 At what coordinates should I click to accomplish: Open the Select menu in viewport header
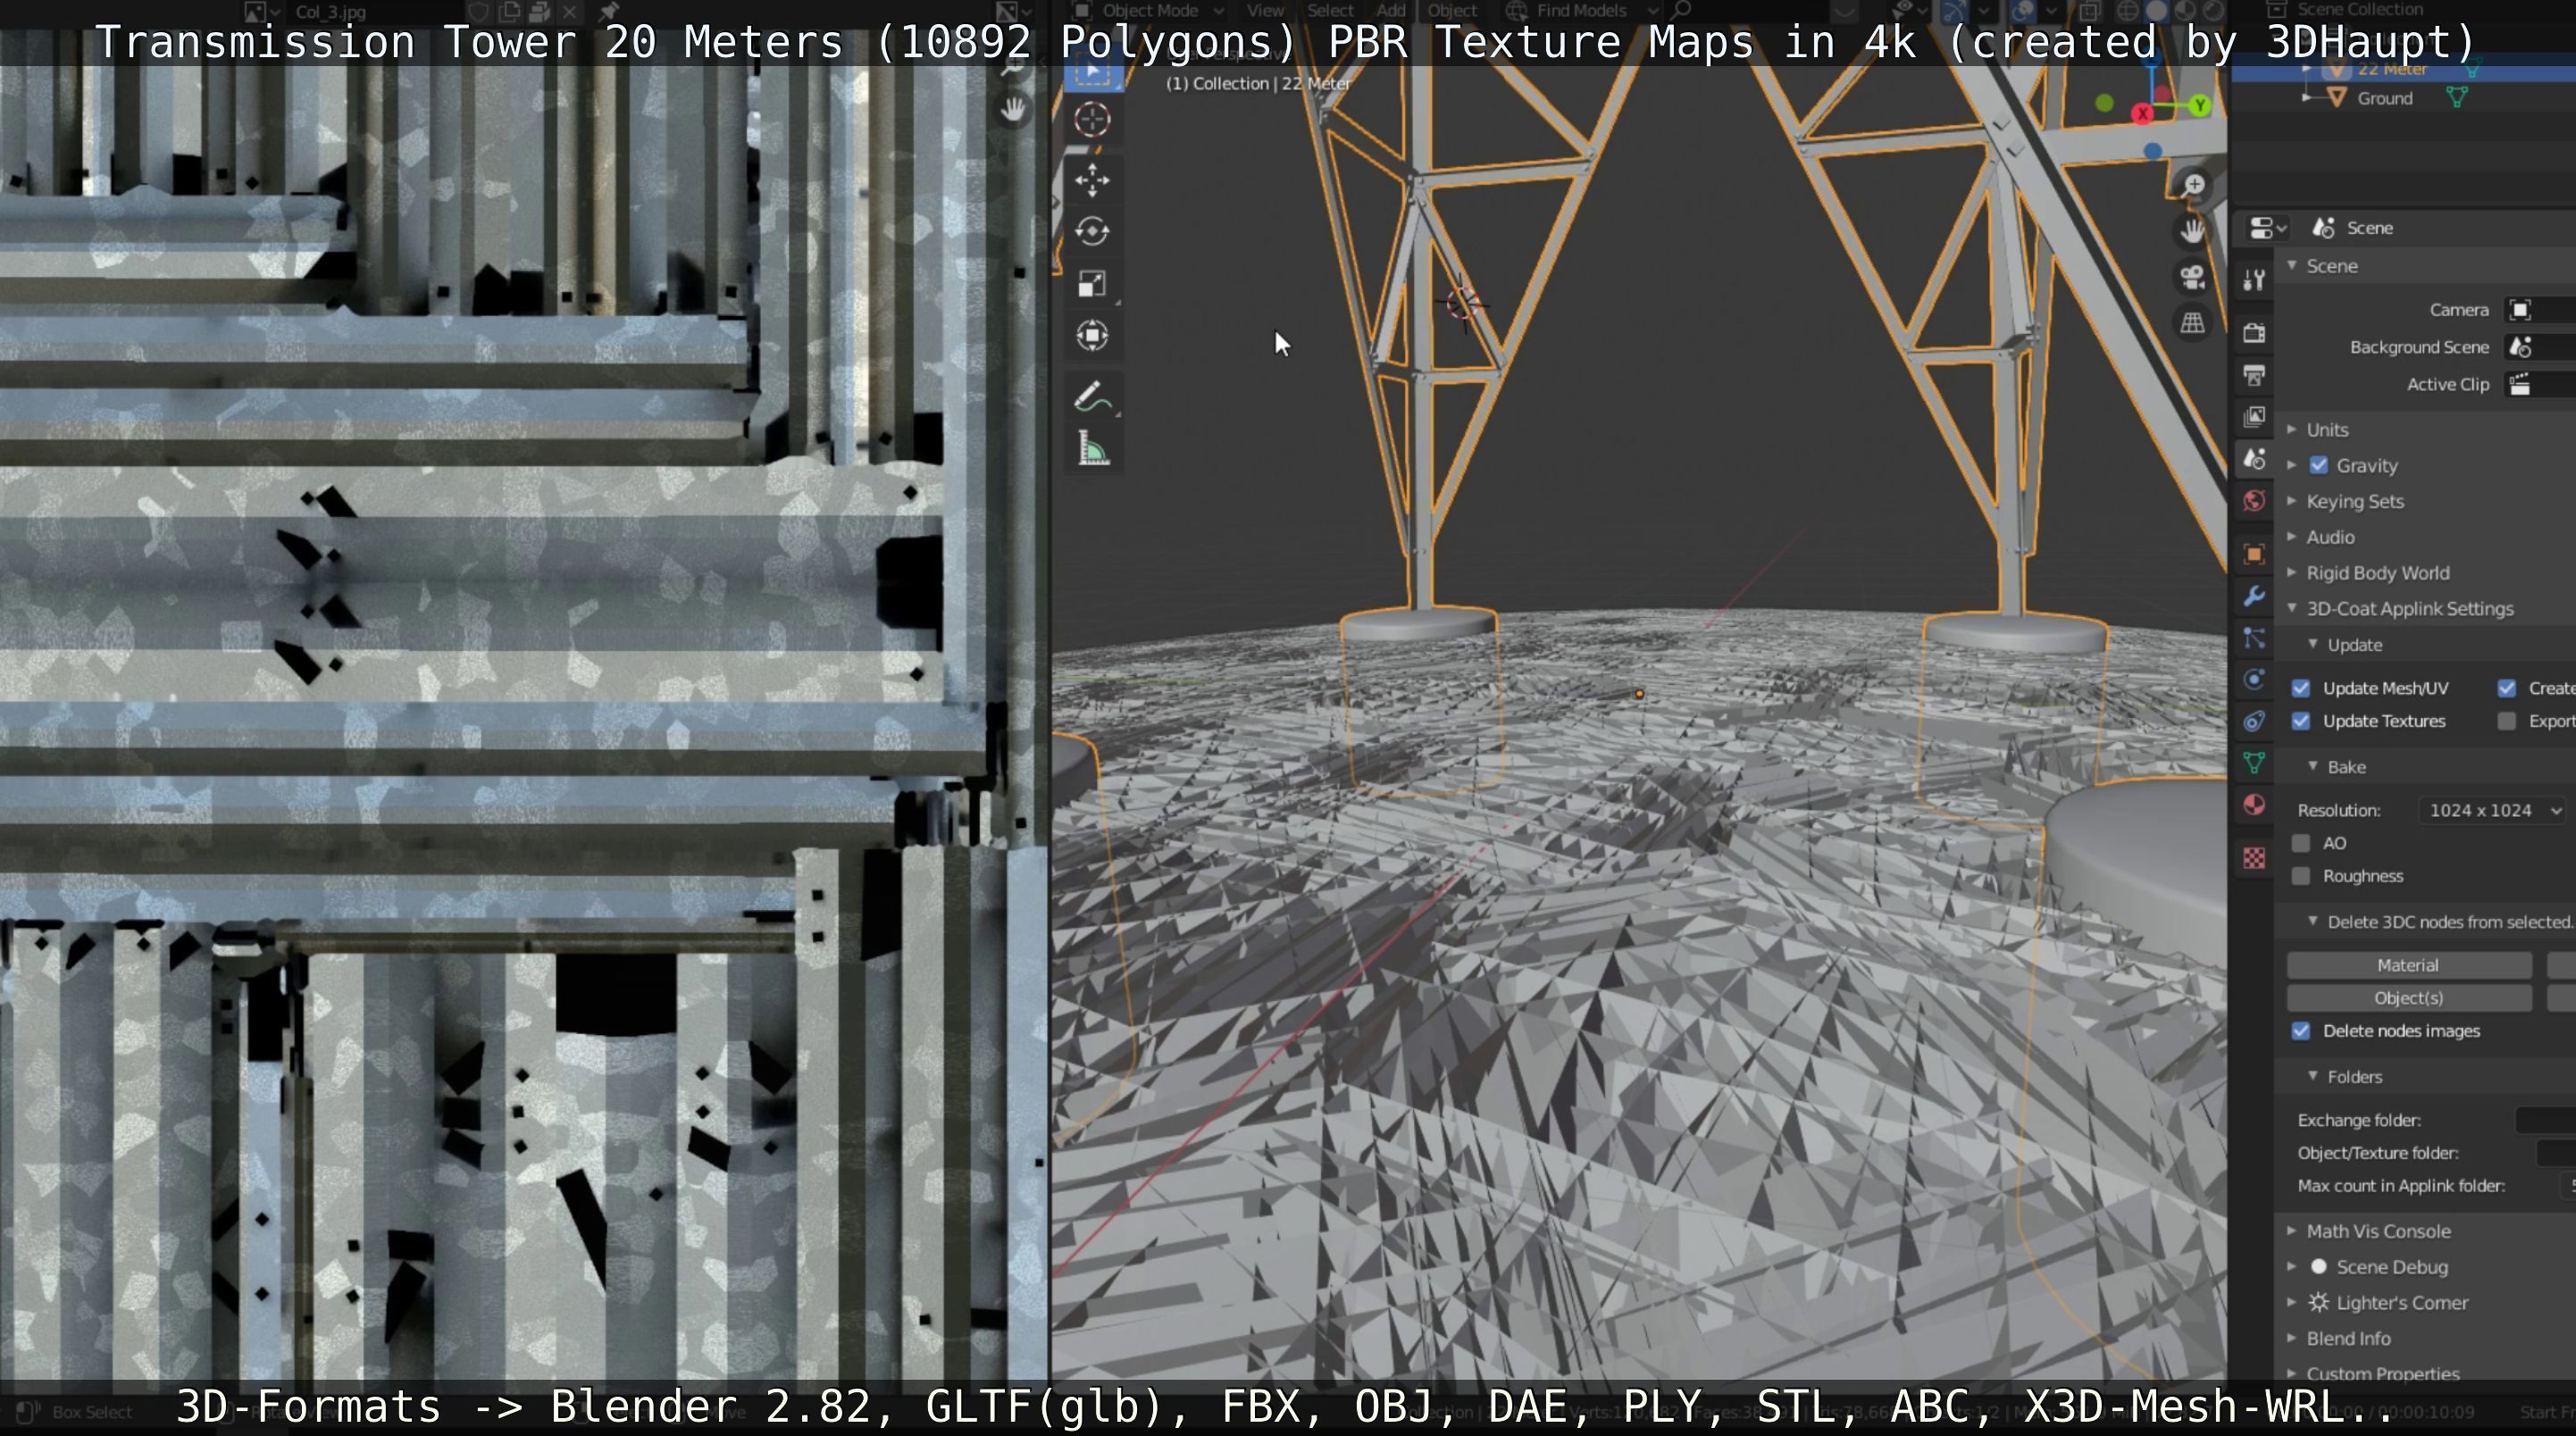click(1330, 10)
